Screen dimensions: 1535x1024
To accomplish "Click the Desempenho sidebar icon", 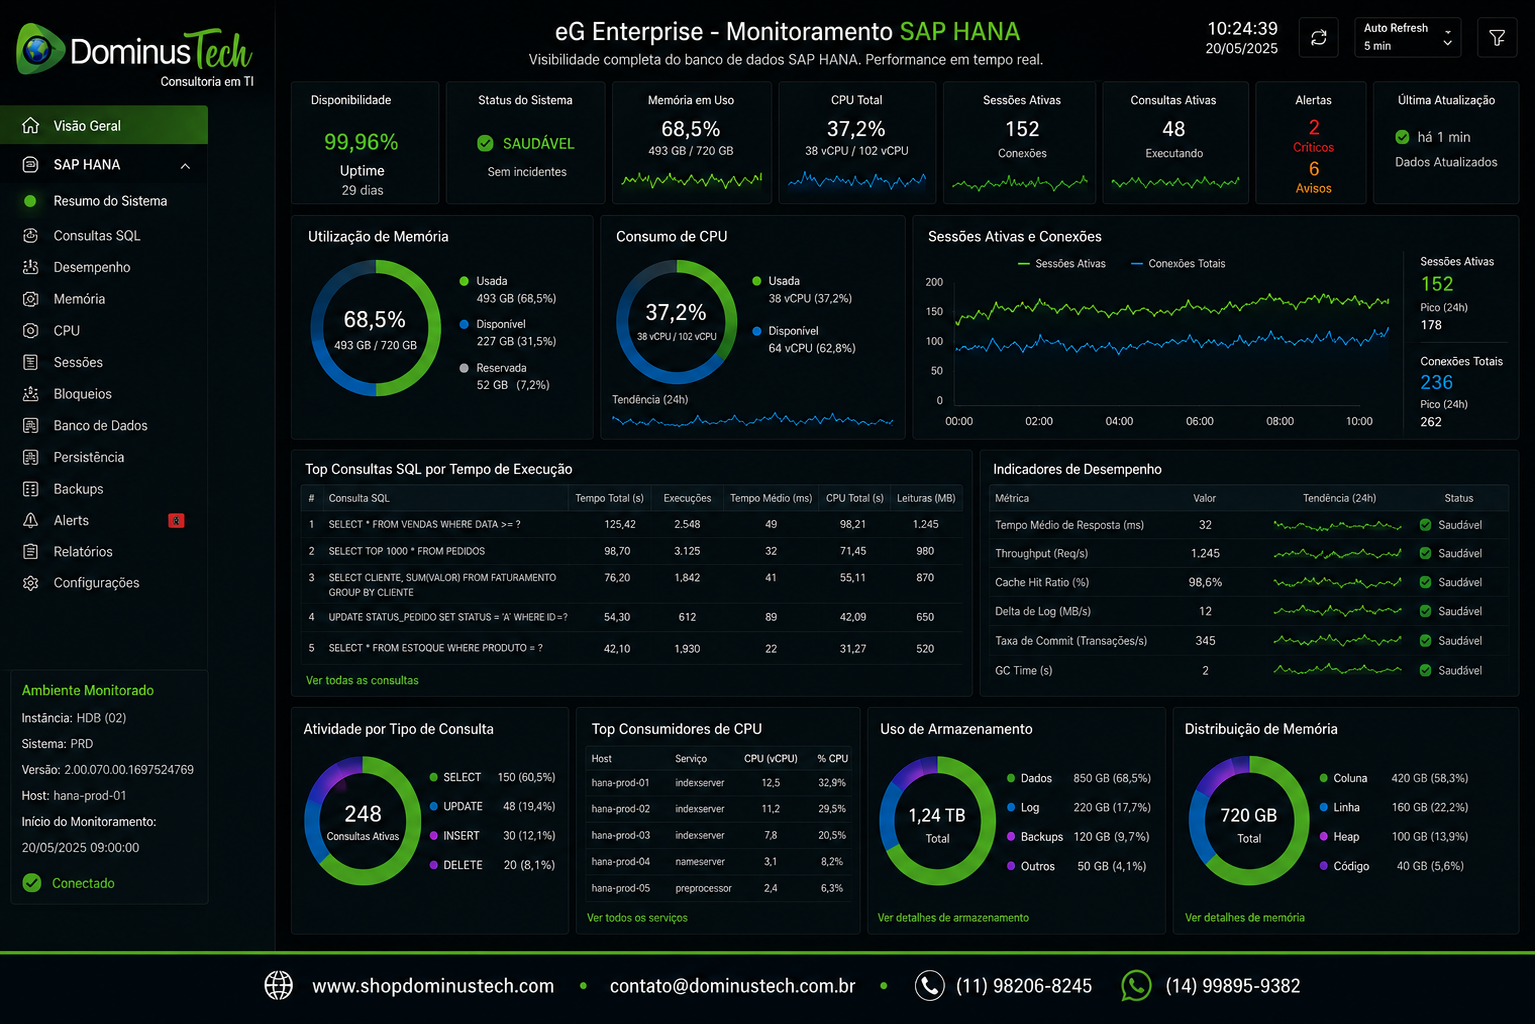I will coord(31,267).
